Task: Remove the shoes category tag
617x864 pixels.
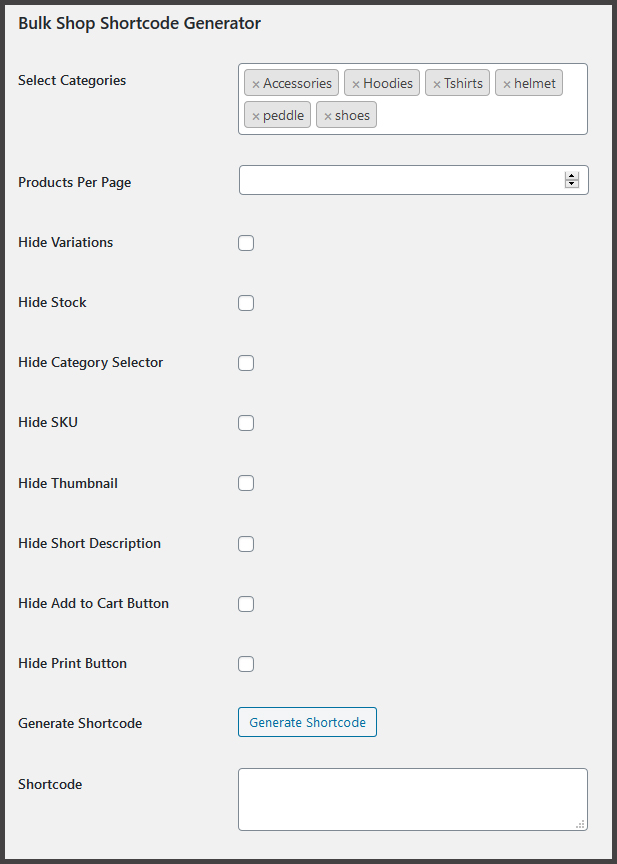Action: point(328,116)
